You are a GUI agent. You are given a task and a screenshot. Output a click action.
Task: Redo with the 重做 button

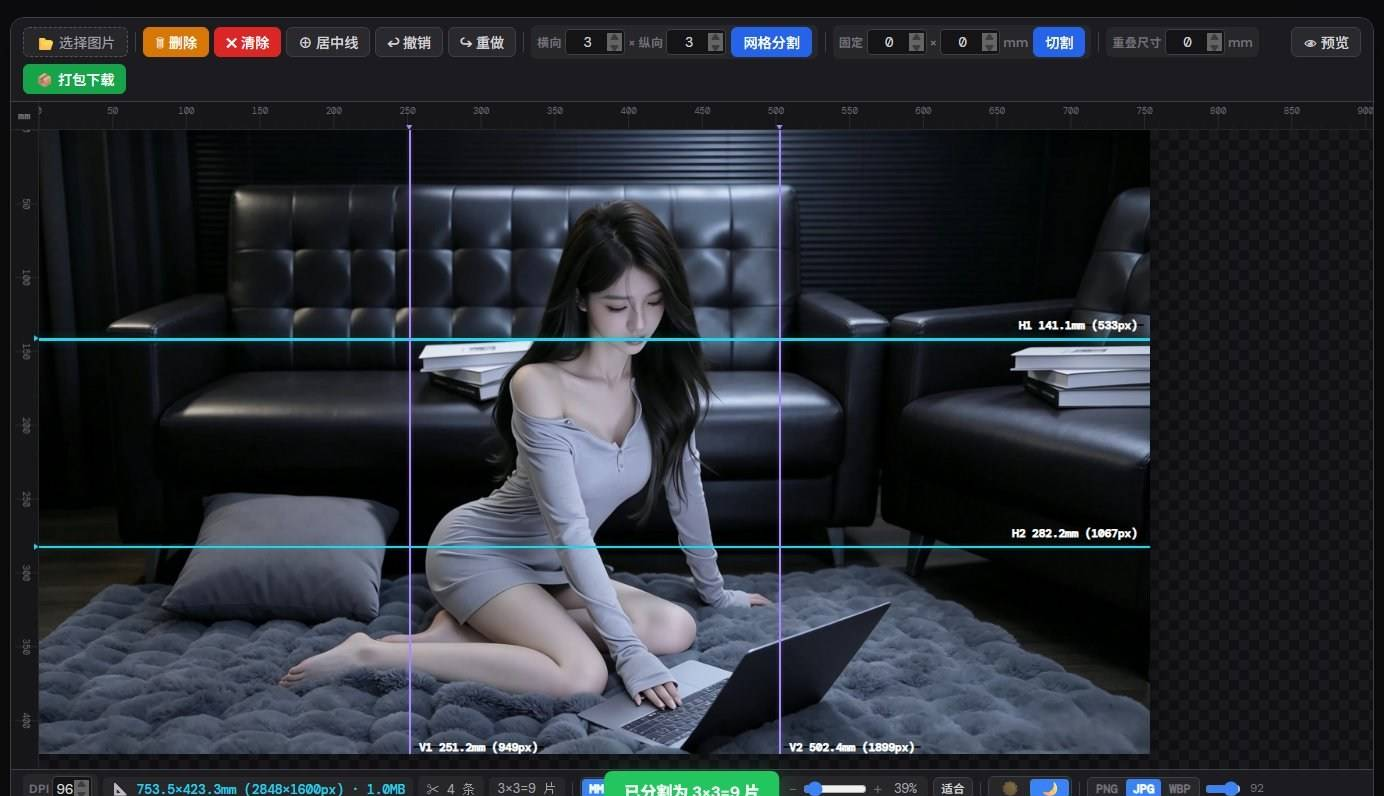482,43
